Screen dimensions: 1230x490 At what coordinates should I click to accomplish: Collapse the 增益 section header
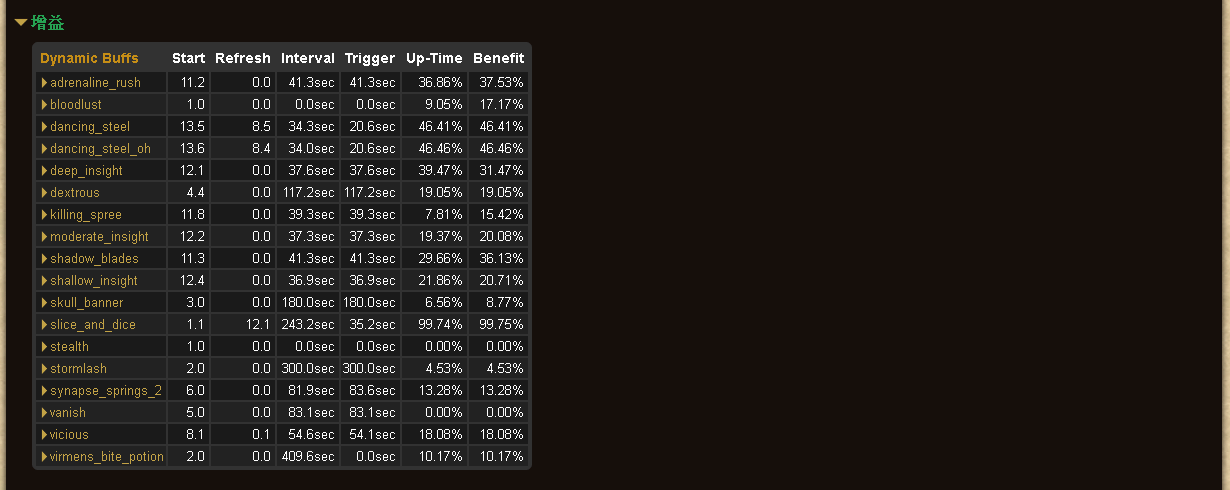pyautogui.click(x=39, y=22)
